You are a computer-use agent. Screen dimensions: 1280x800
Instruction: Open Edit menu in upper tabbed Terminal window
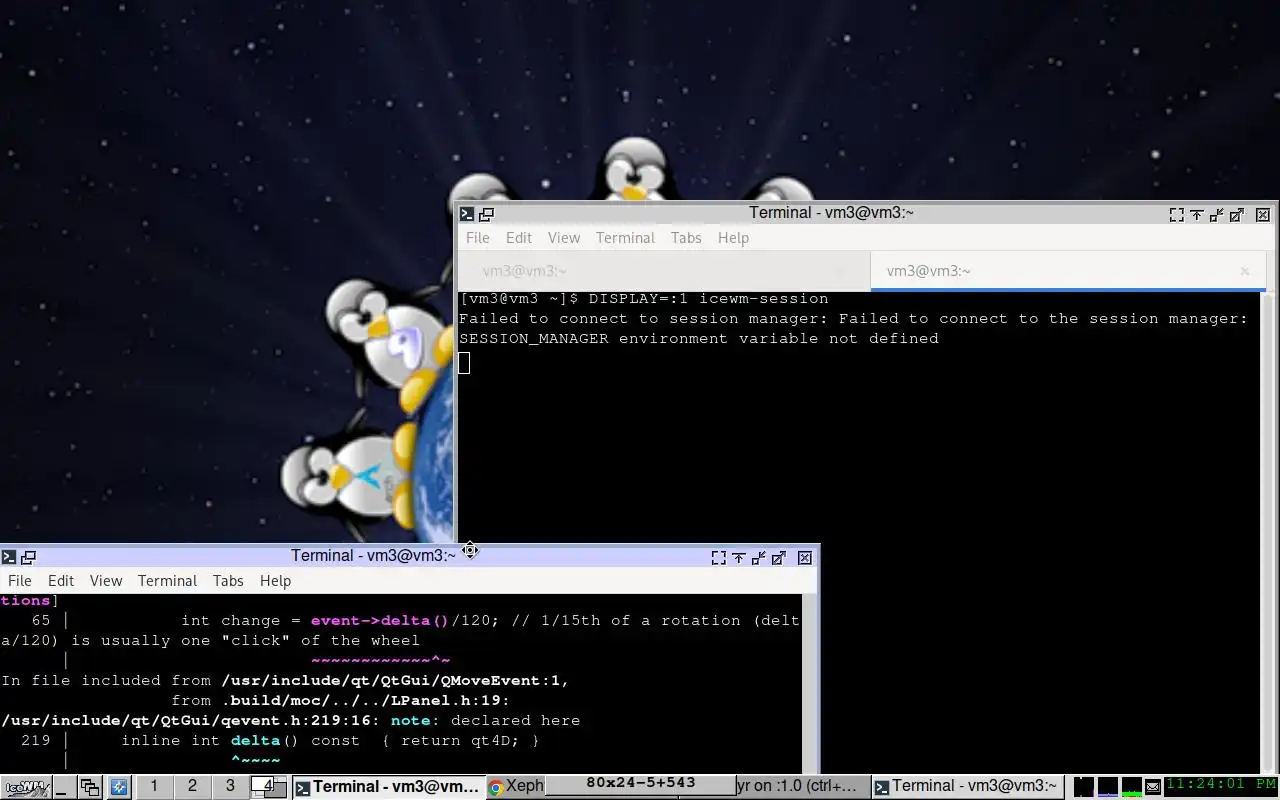(x=519, y=238)
